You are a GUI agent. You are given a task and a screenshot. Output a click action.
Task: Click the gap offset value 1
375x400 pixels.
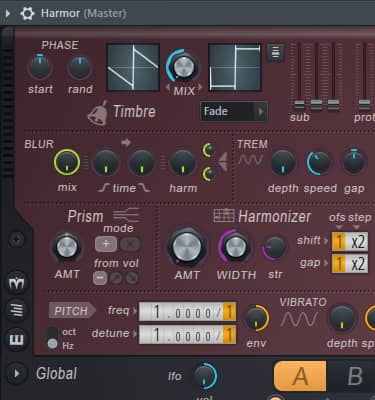point(339,264)
